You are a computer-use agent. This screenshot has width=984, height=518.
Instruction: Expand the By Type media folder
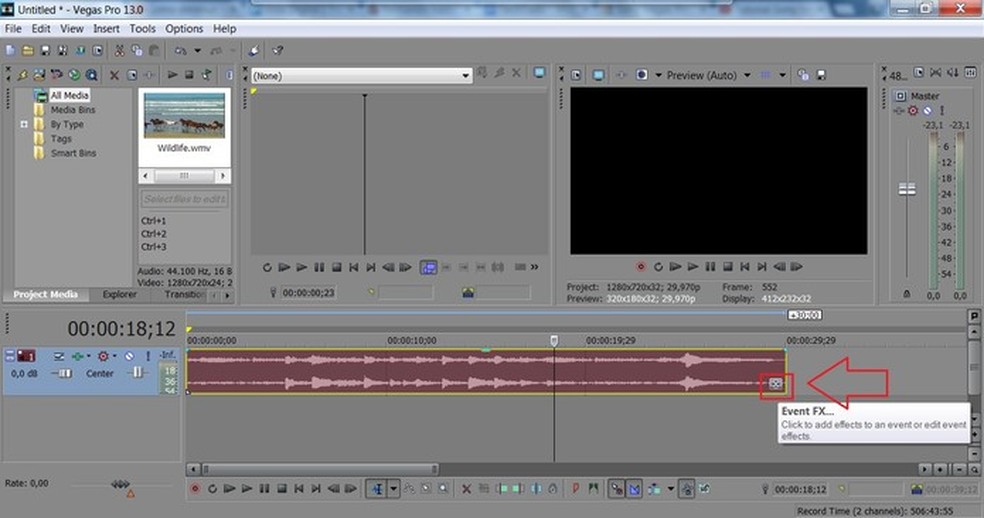click(25, 125)
